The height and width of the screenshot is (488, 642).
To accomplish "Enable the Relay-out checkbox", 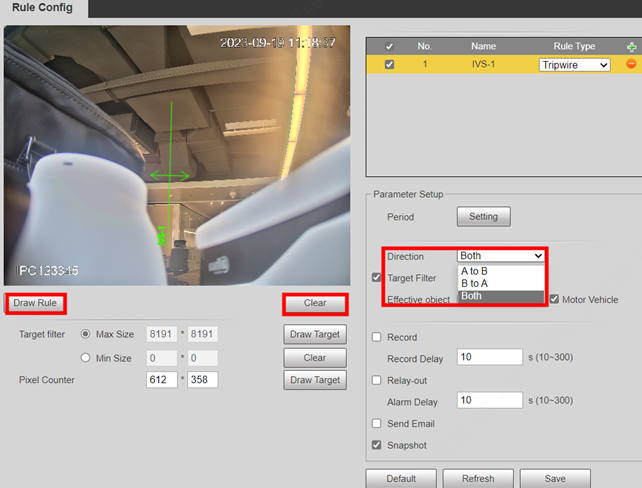I will pos(377,380).
